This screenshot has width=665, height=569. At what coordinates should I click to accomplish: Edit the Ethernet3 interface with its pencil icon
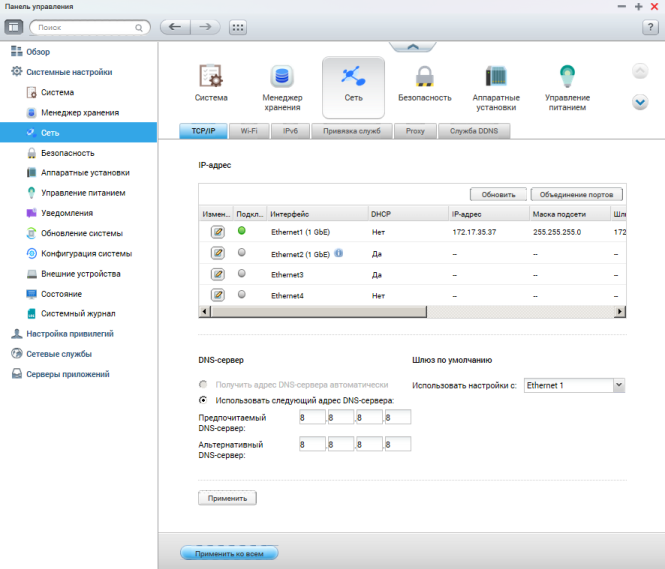(218, 274)
